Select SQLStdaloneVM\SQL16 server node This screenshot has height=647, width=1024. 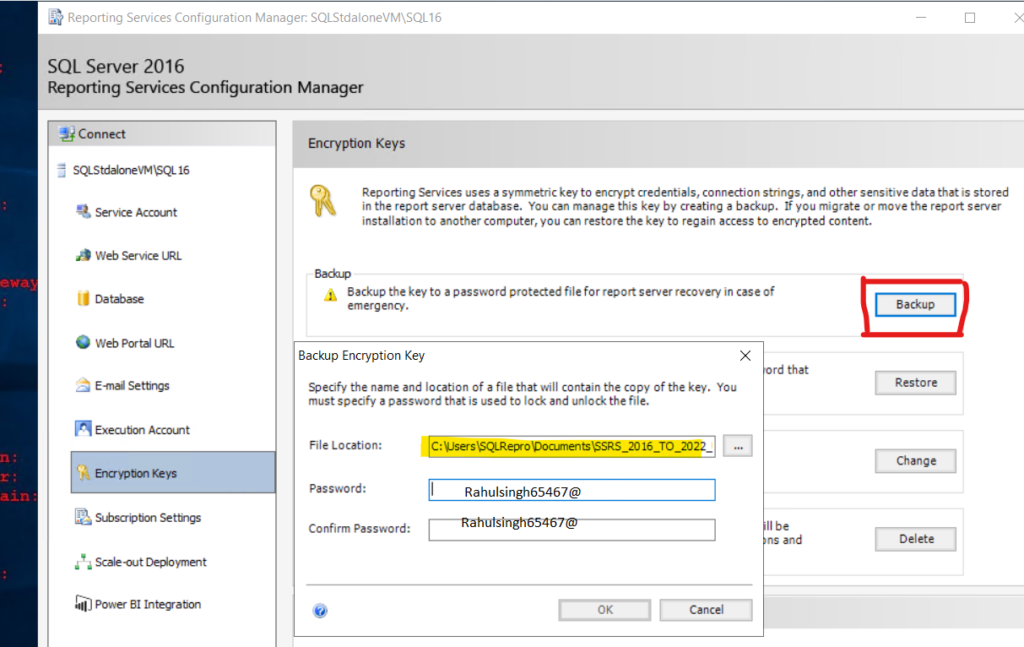pyautogui.click(x=131, y=170)
